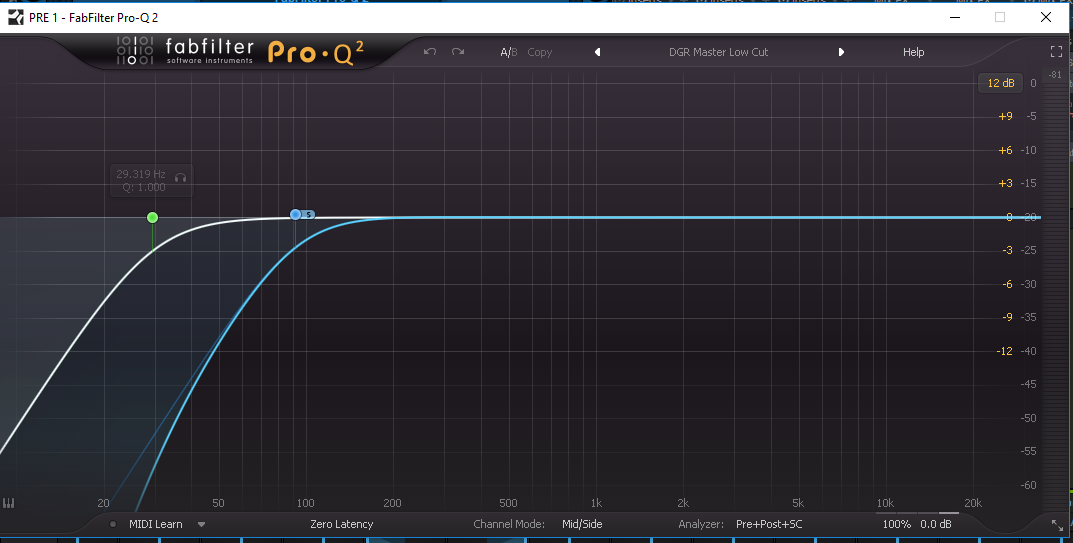Click the 0.0 dB output level value
Viewport: 1073px width, 543px height.
pyautogui.click(x=935, y=525)
